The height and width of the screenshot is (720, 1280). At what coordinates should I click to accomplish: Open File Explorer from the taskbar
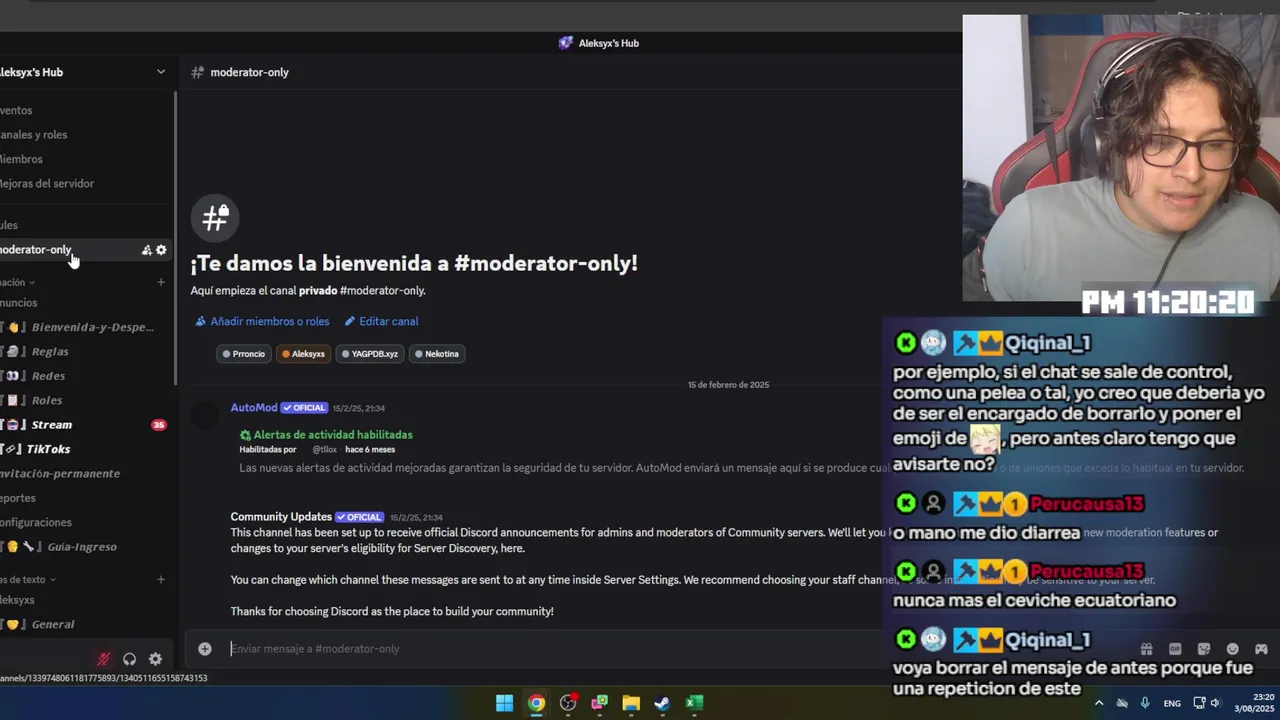(x=631, y=703)
